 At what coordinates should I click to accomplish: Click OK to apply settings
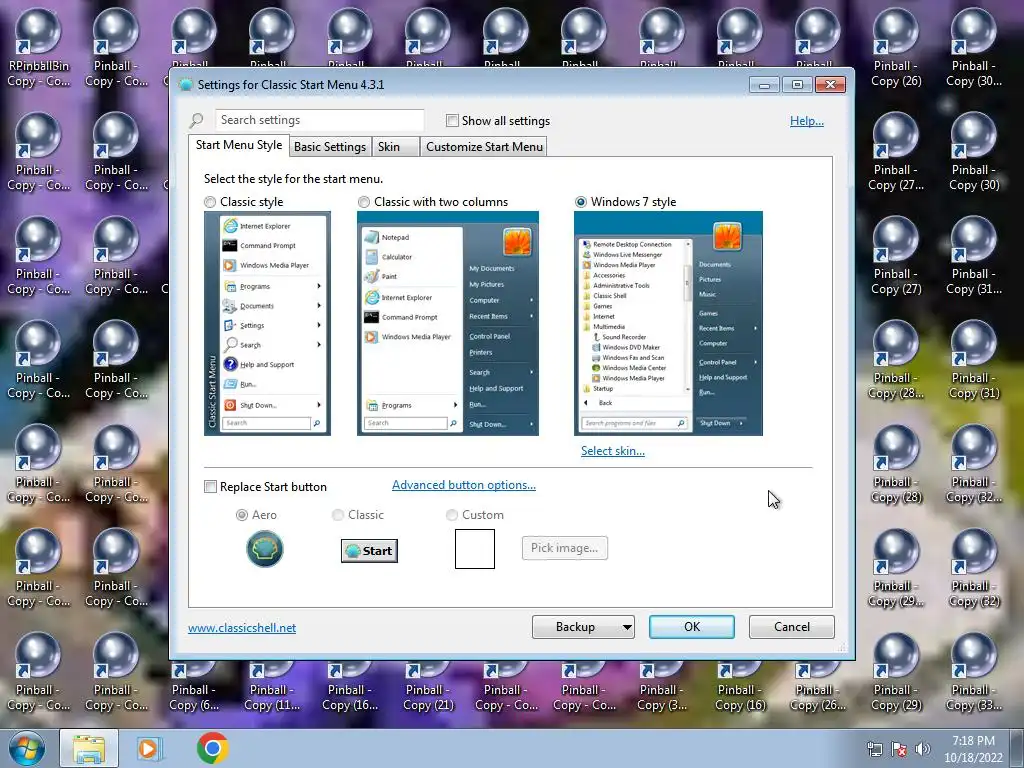tap(692, 627)
